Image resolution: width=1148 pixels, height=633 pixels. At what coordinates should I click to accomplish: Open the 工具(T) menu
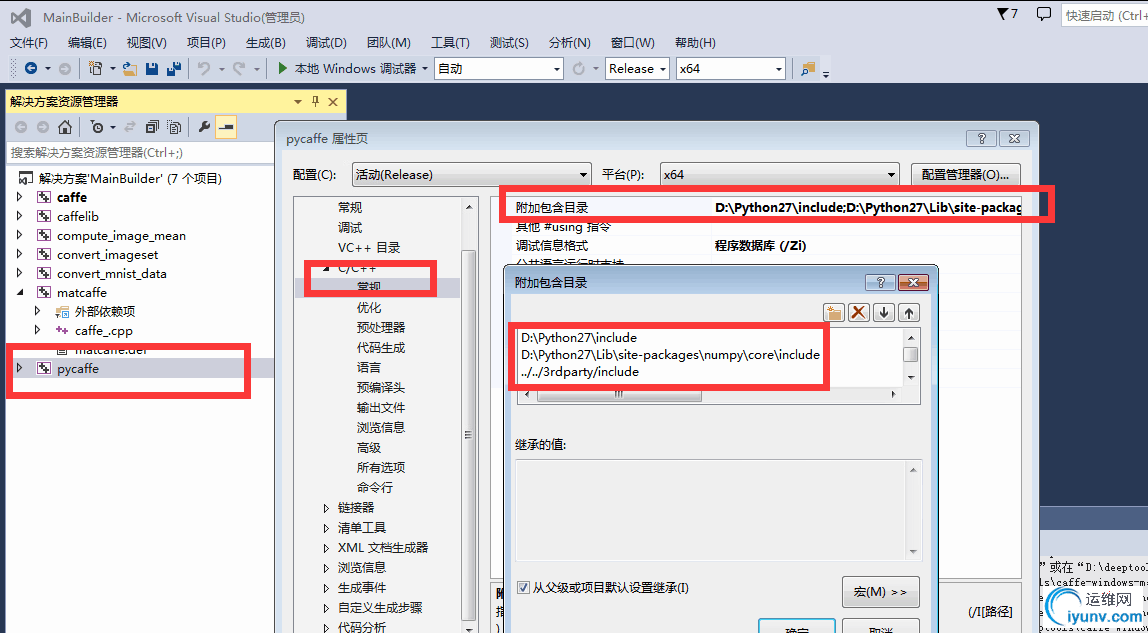(x=450, y=42)
